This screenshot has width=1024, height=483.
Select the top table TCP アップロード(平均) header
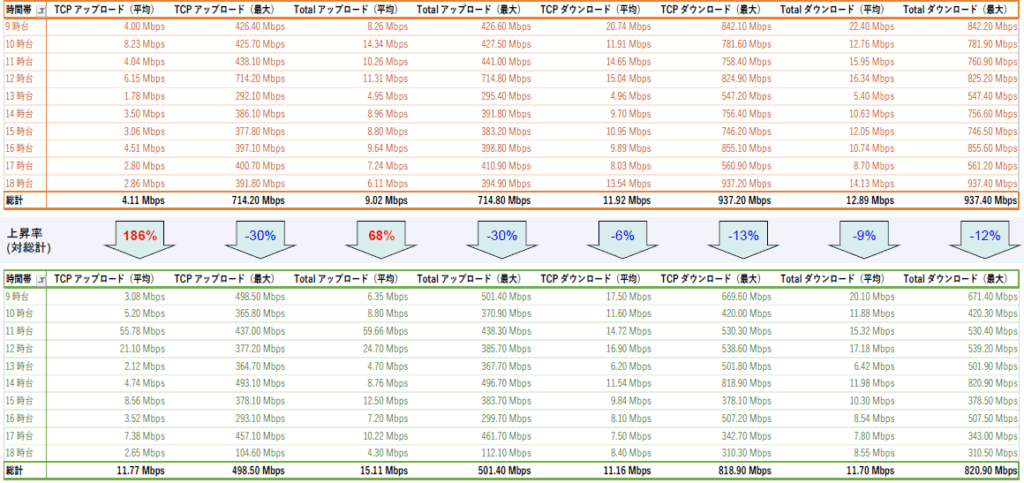pyautogui.click(x=109, y=10)
